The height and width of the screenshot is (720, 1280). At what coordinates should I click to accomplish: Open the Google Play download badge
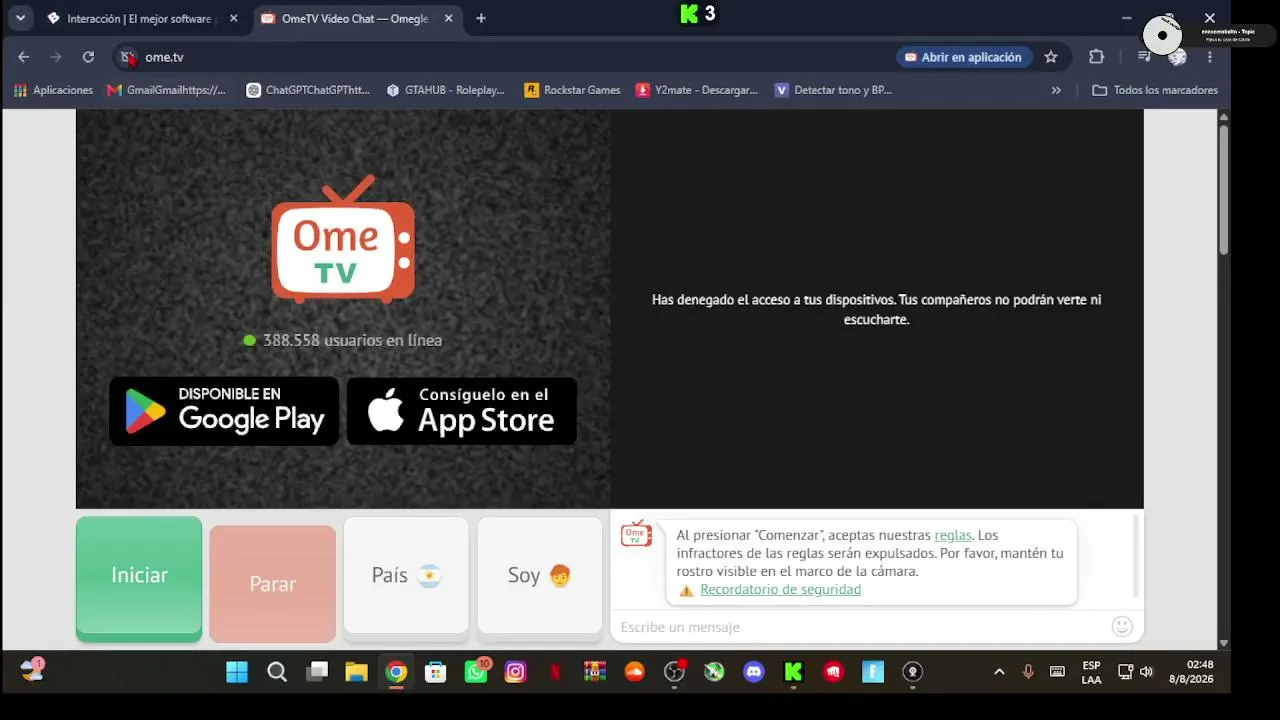(224, 411)
